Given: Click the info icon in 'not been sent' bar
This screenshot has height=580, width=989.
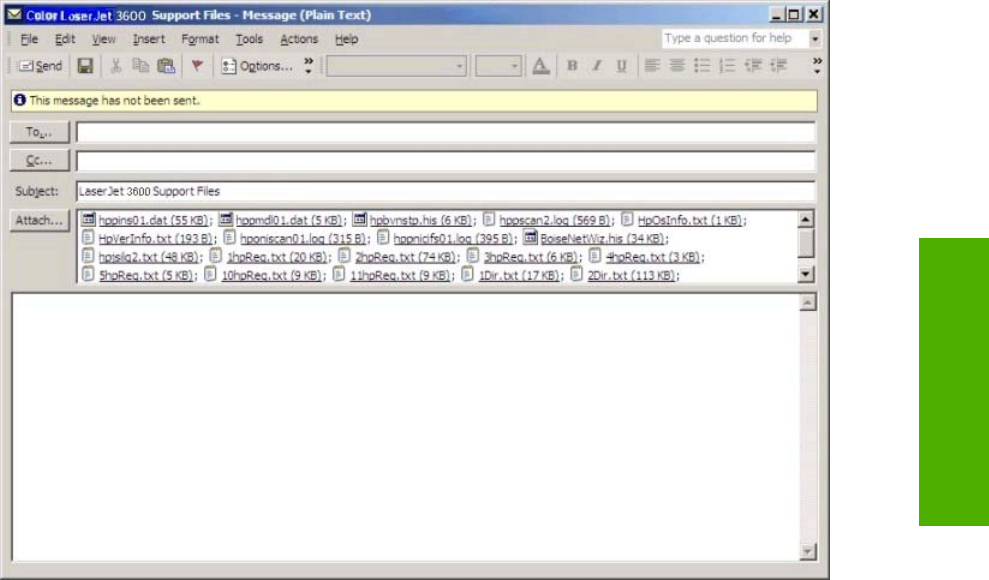Looking at the screenshot, I should click(20, 100).
